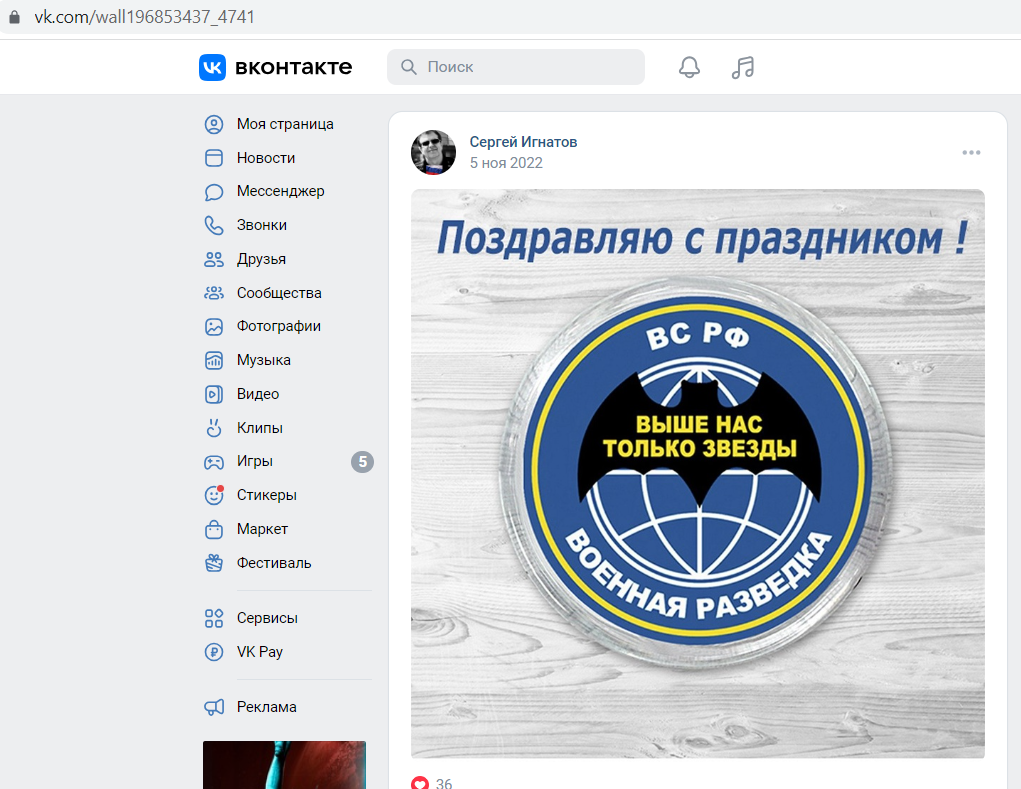Open the Звонки section
The image size is (1021, 789).
tap(262, 225)
